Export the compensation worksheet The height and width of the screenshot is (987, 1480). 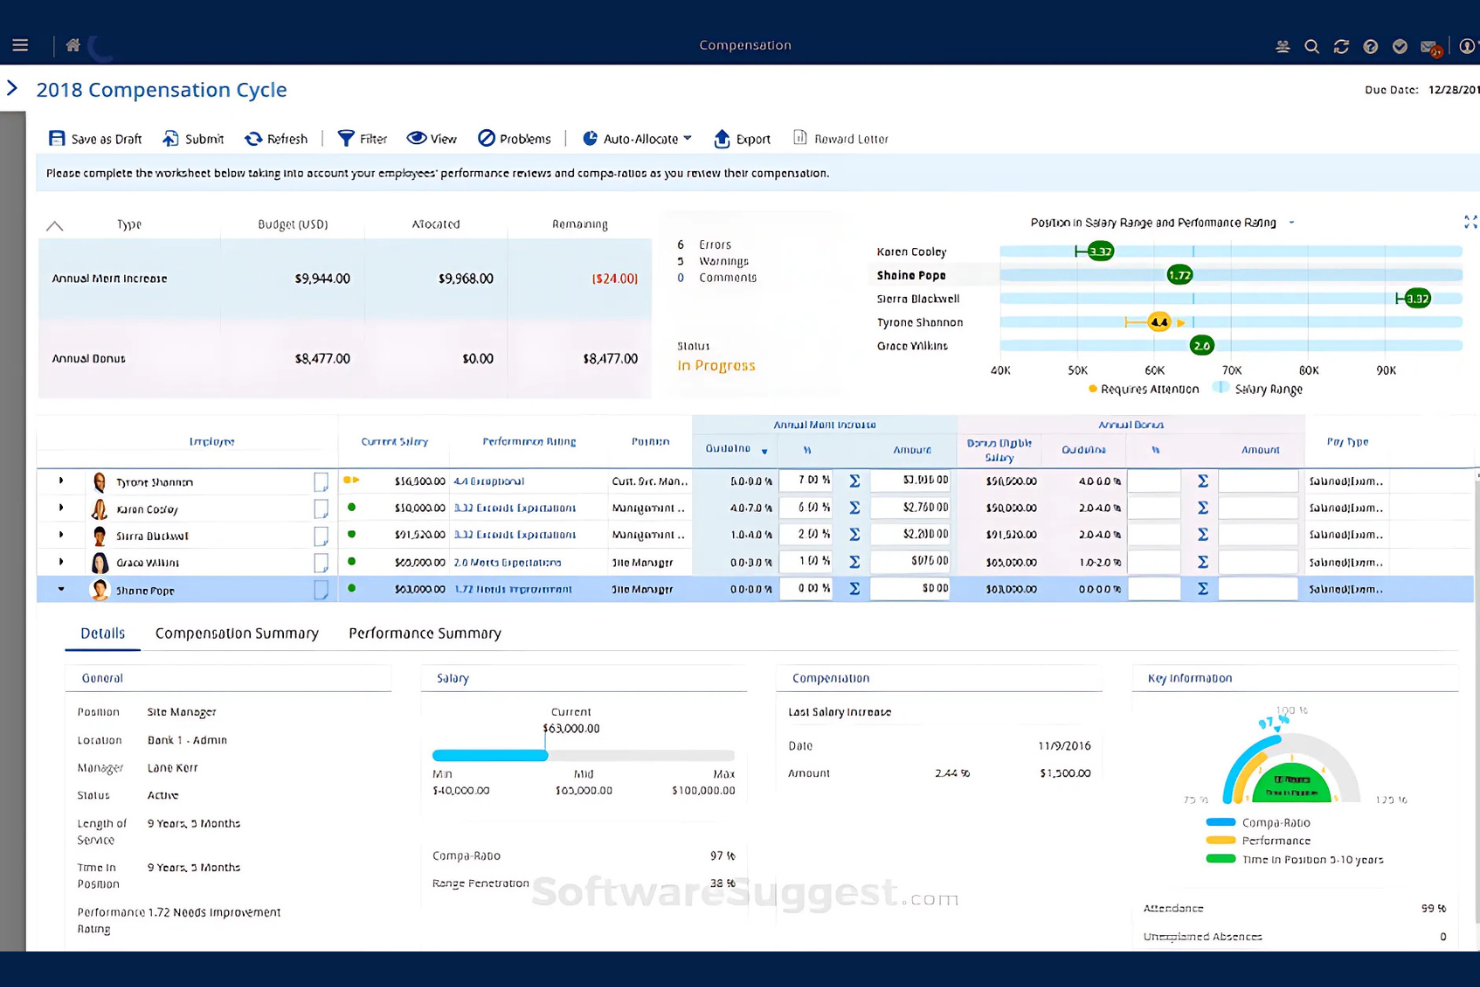point(742,138)
